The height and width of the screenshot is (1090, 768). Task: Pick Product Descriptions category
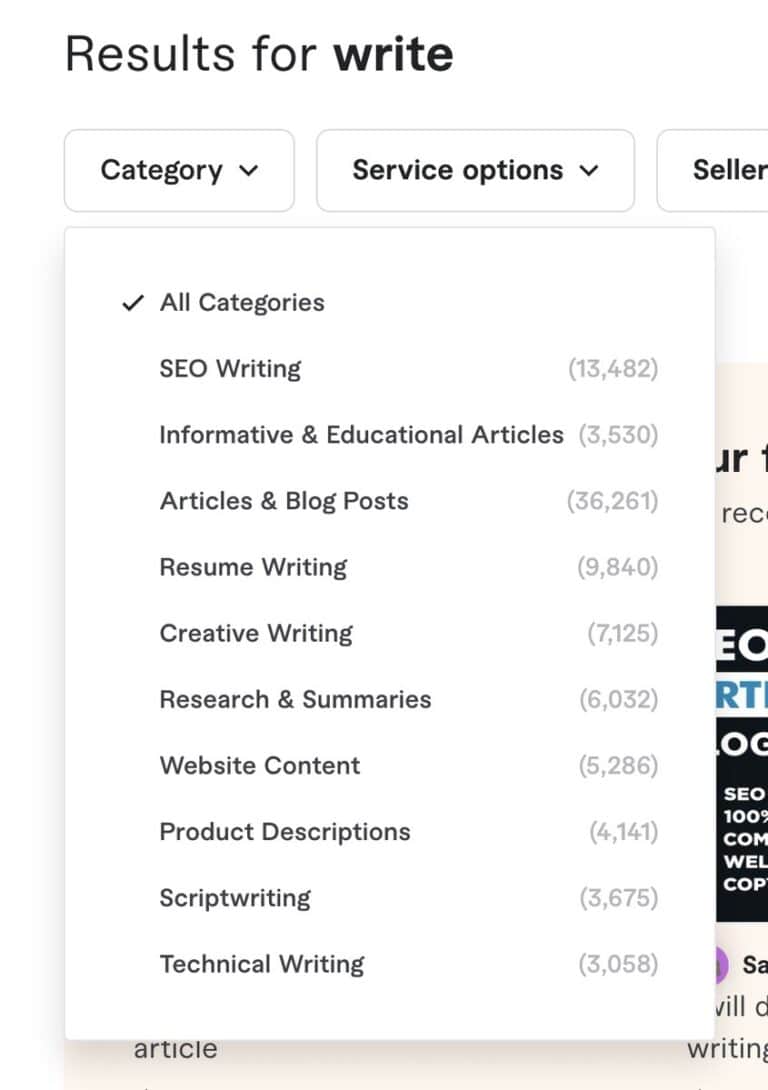click(284, 831)
